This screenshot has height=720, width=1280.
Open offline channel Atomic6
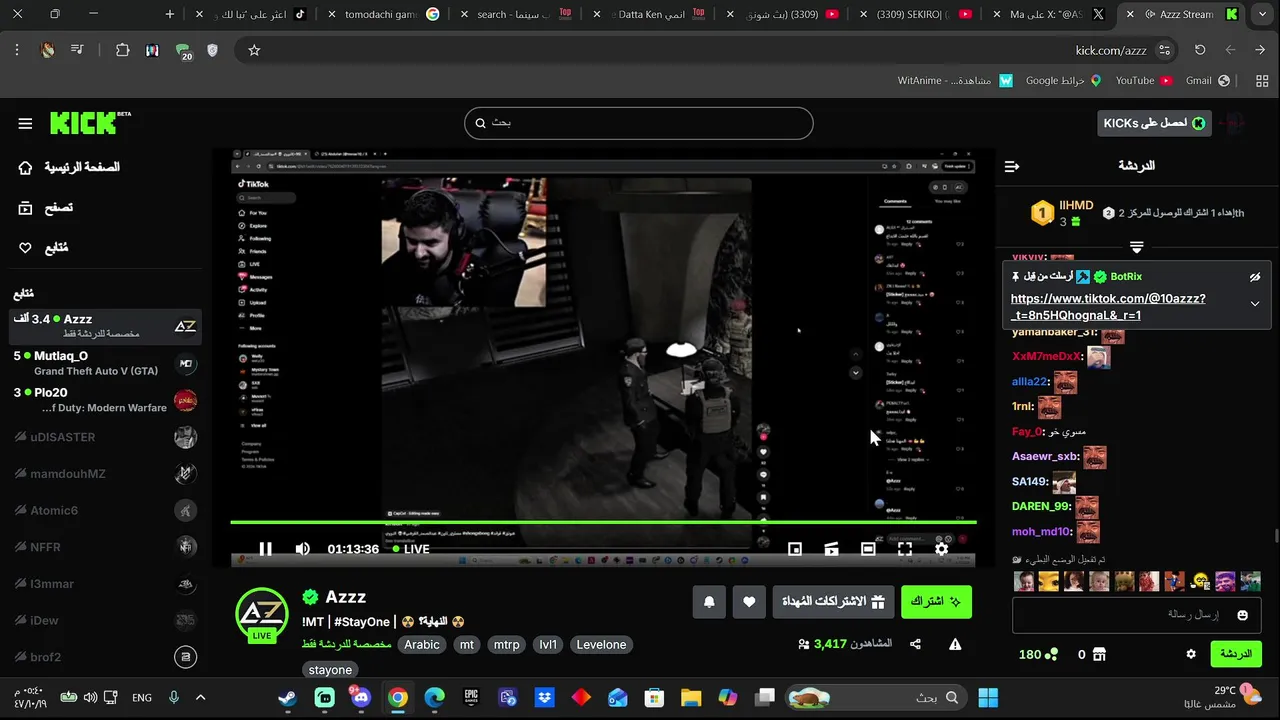coord(104,510)
